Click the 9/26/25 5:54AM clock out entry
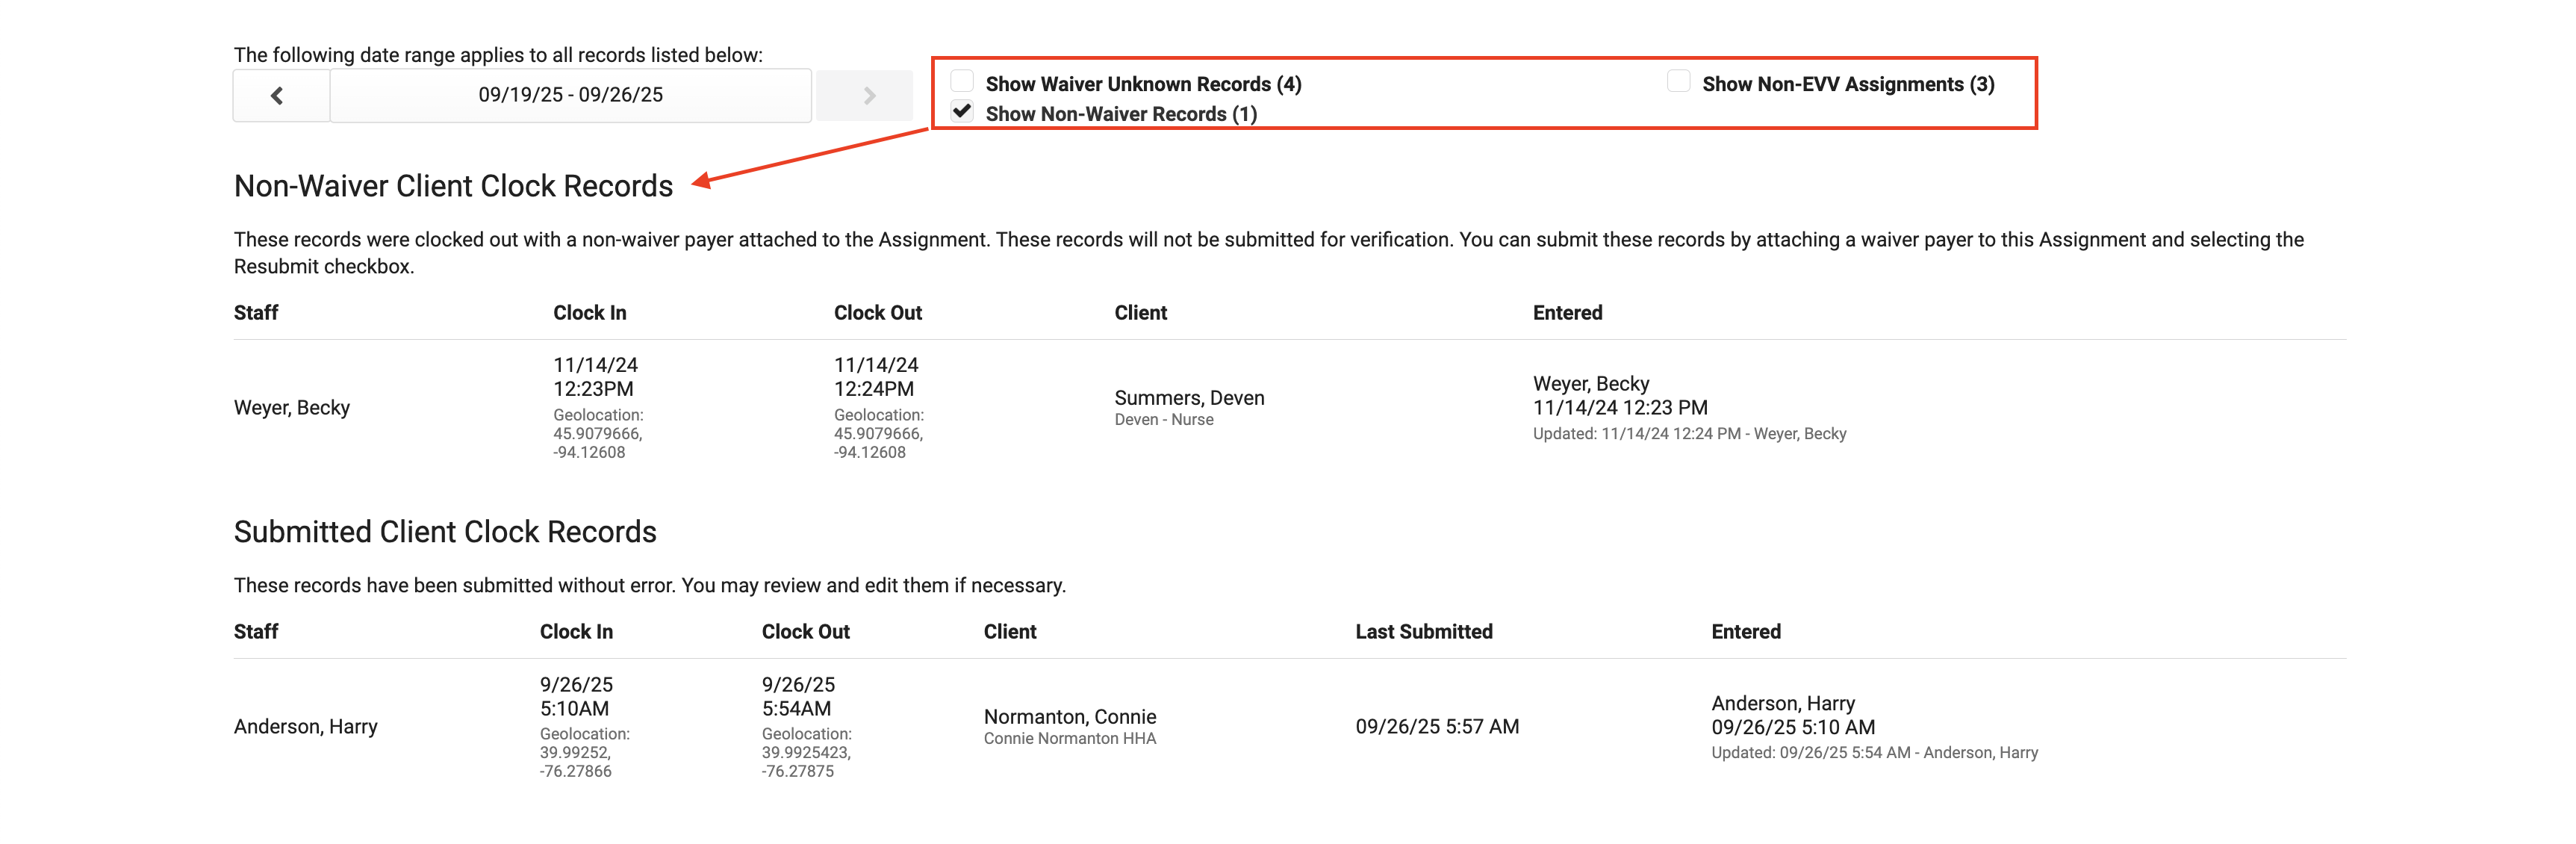The image size is (2576, 844). 797,696
